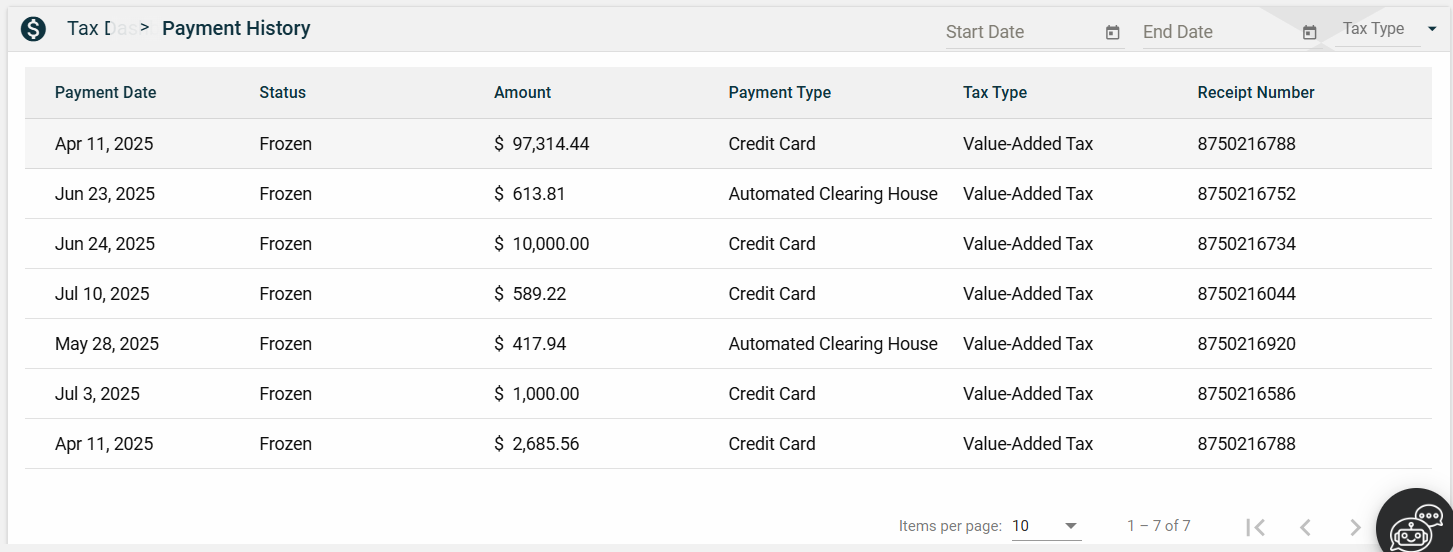Sort by Status column header
This screenshot has height=552, width=1453.
pos(282,92)
